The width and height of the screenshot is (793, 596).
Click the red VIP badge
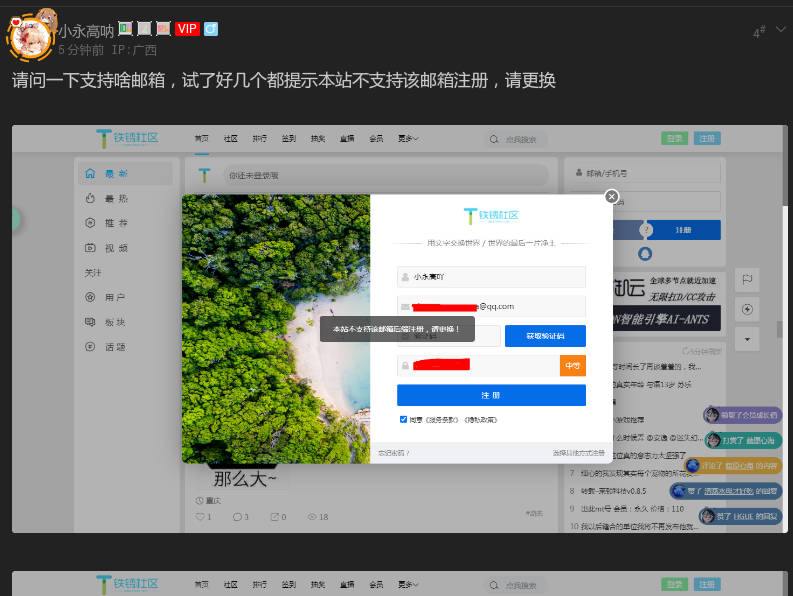(x=187, y=29)
